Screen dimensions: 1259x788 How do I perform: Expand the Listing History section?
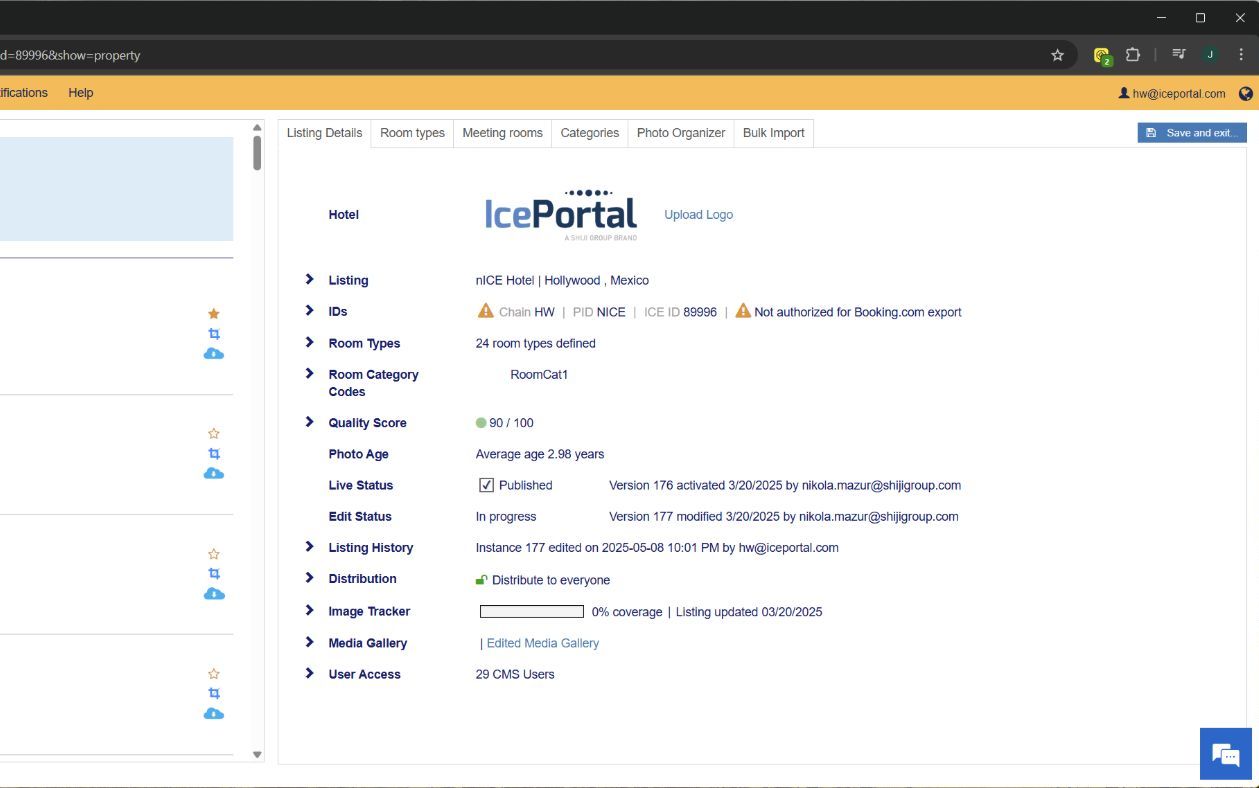309,546
